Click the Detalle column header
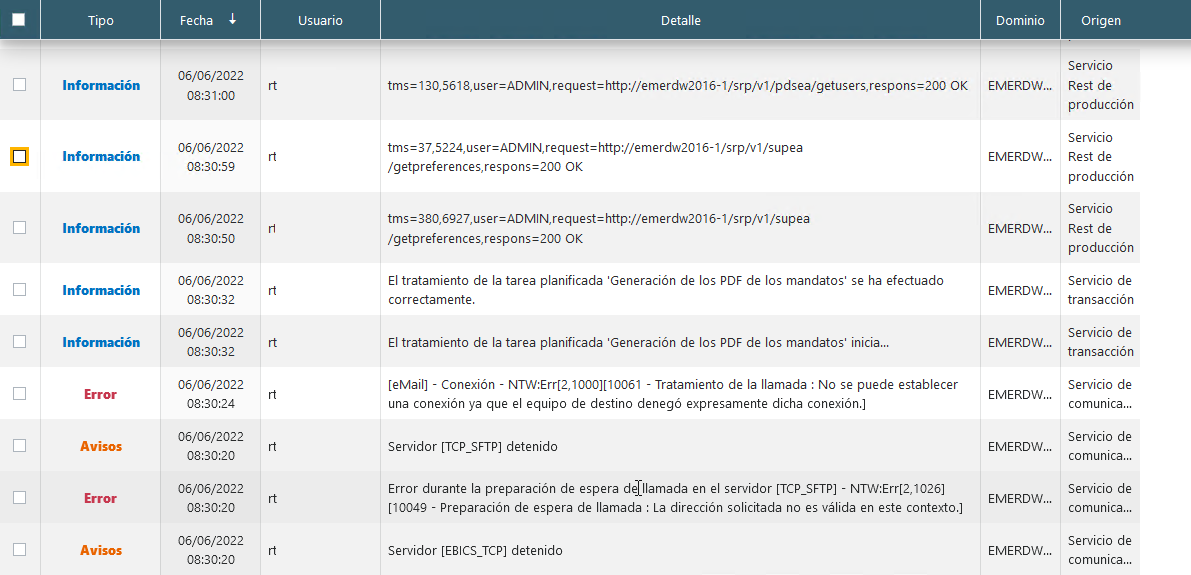Screen dimensions: 1191x575 click(680, 20)
